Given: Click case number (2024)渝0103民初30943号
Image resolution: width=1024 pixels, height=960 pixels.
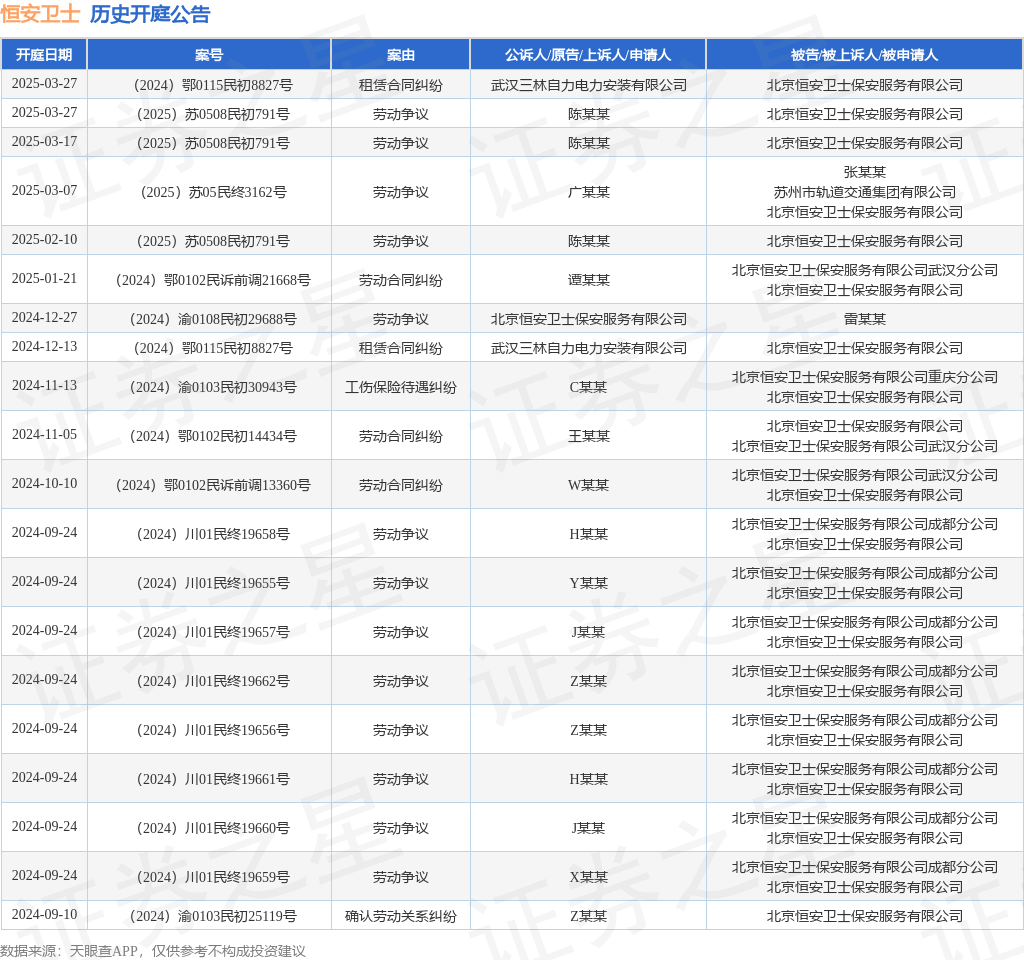Looking at the screenshot, I should 214,387.
